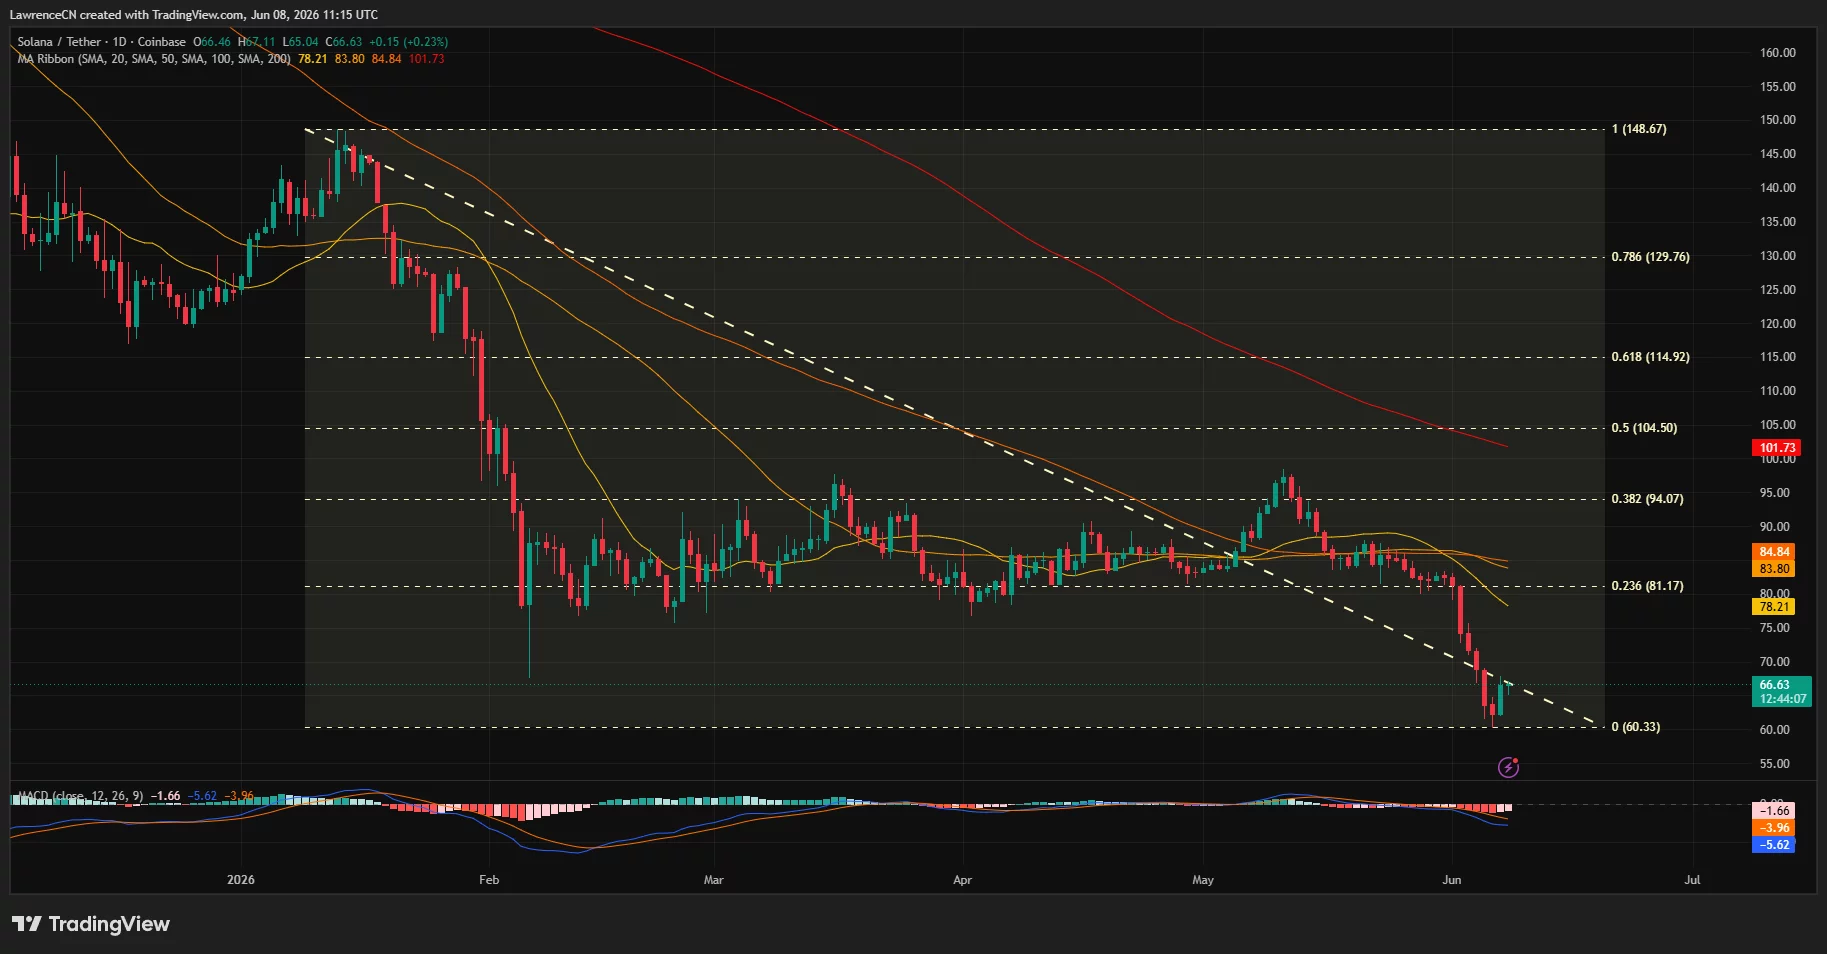Click the 125.00 price axis label

tap(1778, 290)
